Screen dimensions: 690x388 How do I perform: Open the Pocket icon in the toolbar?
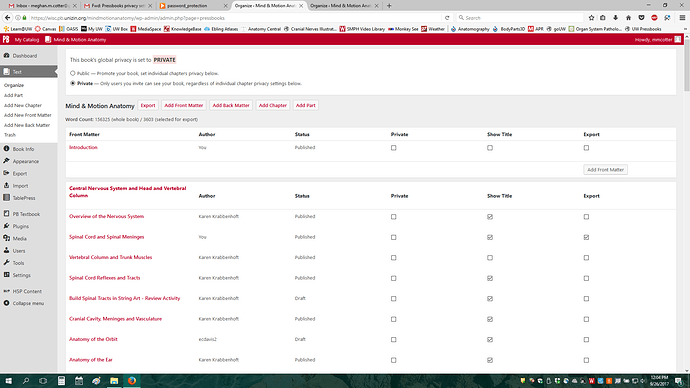(x=642, y=18)
